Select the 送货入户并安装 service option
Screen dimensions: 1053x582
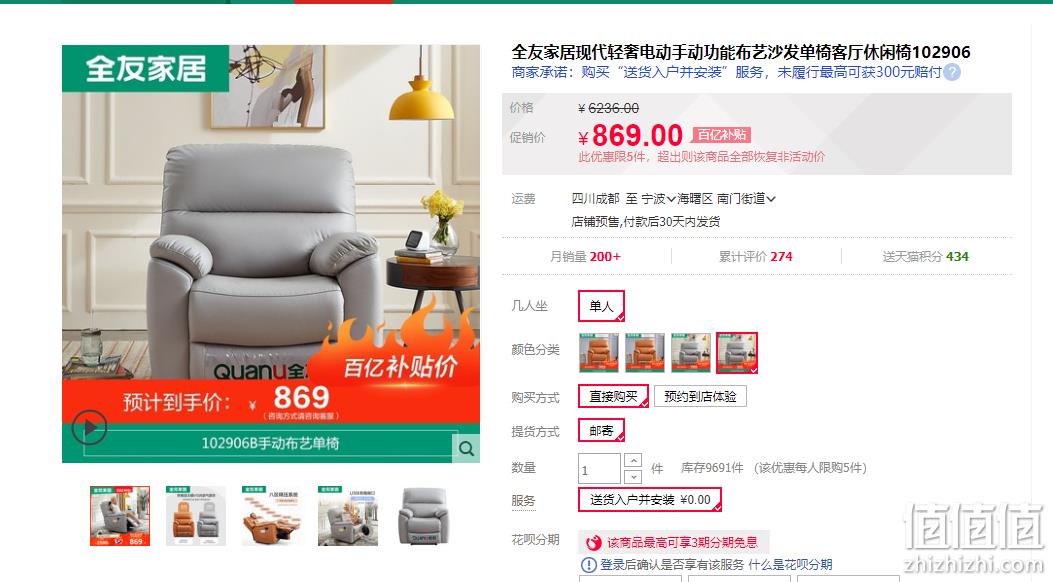pyautogui.click(x=649, y=500)
